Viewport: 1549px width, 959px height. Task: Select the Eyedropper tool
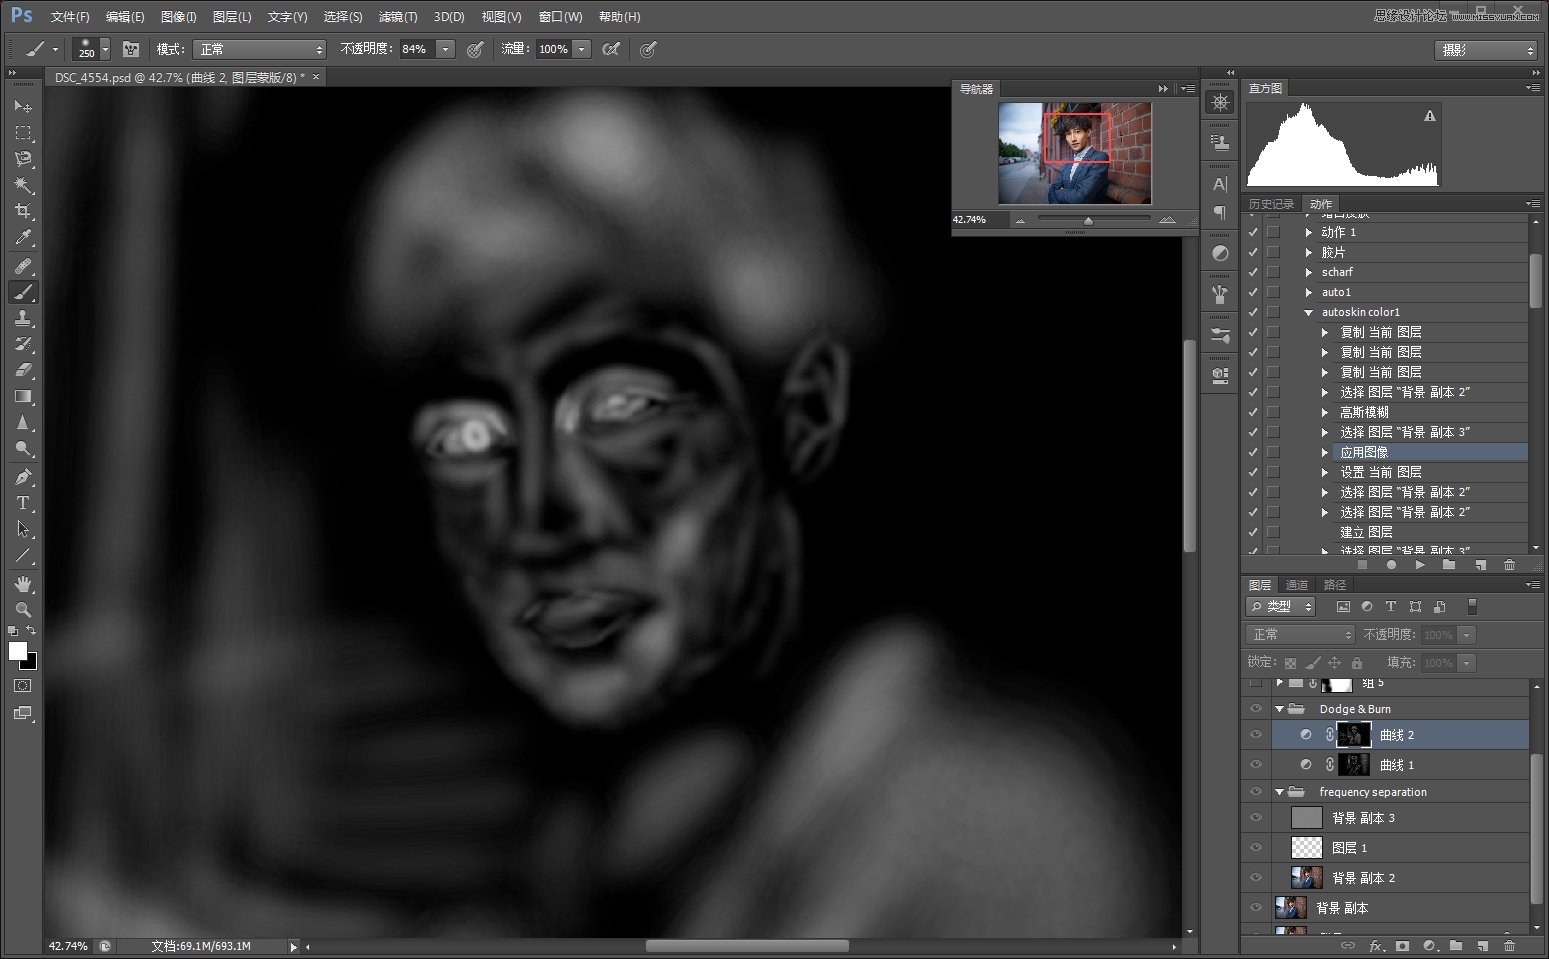22,238
